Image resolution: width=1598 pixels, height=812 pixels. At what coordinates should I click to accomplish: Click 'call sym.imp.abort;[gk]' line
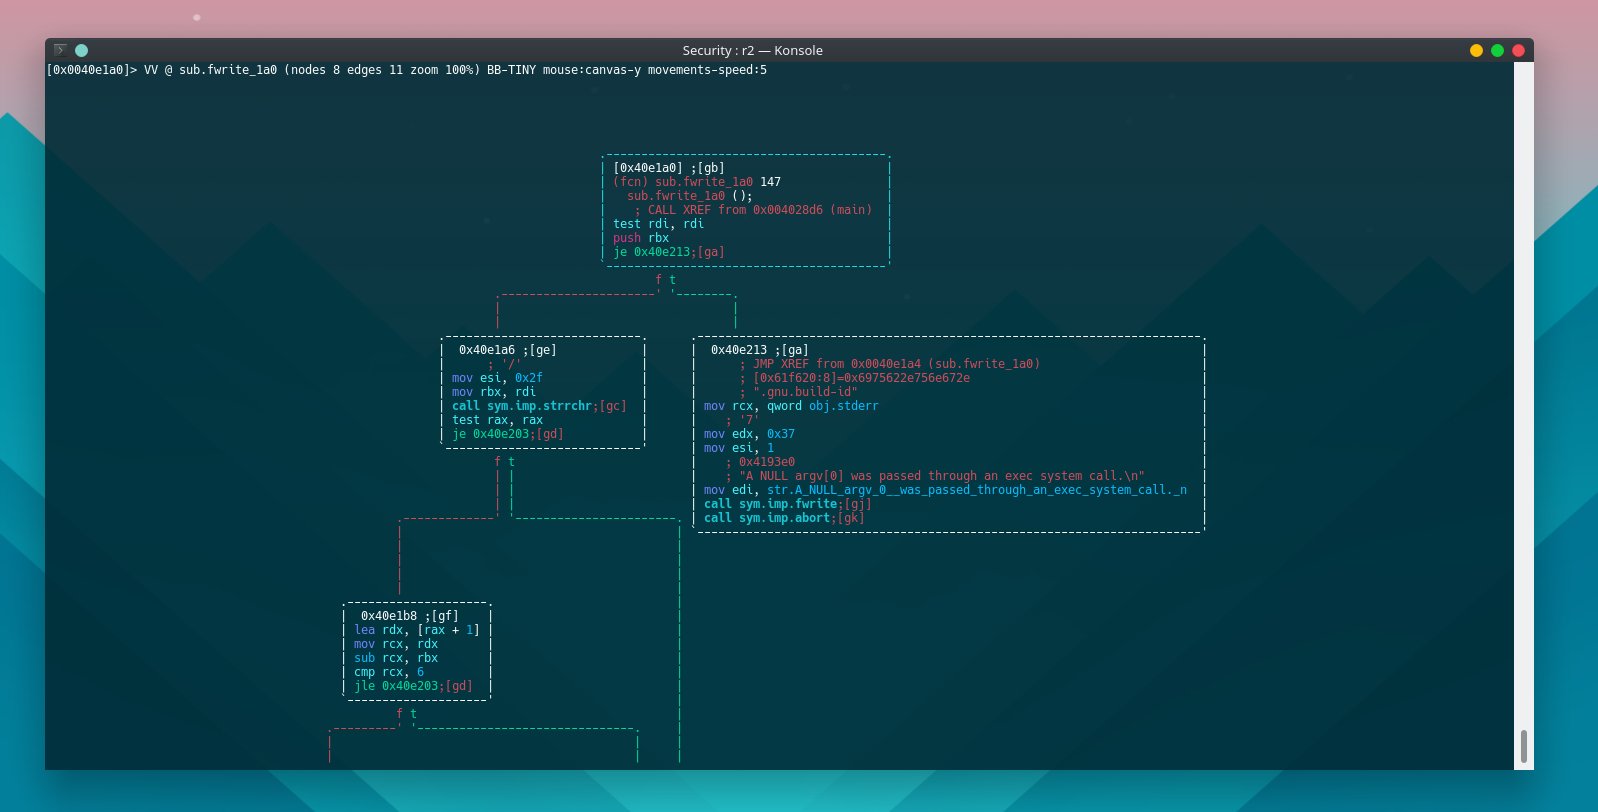click(x=784, y=518)
